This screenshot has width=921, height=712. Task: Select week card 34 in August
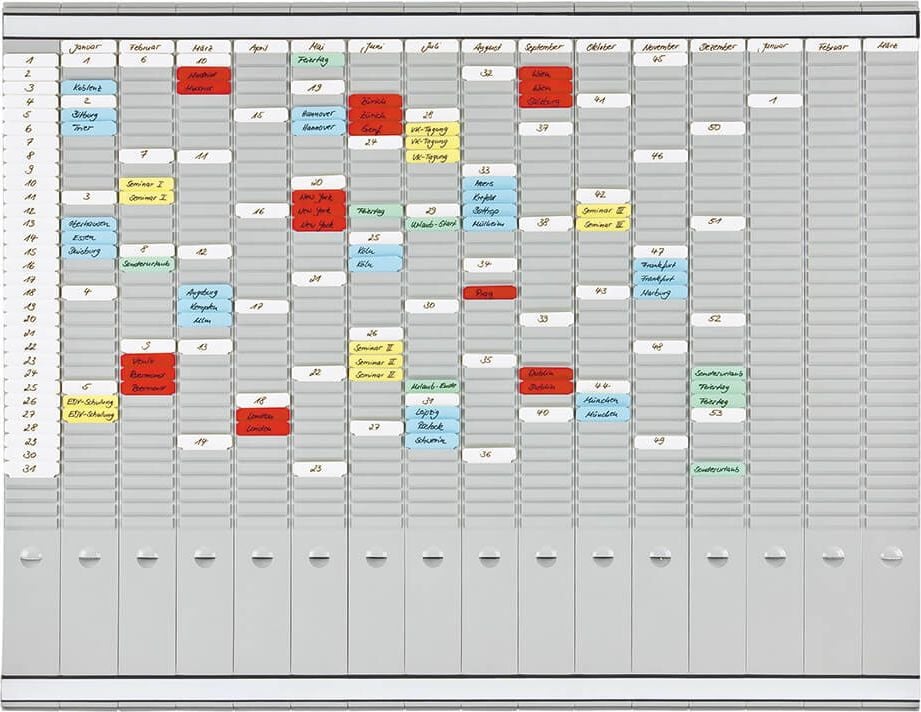coord(489,265)
